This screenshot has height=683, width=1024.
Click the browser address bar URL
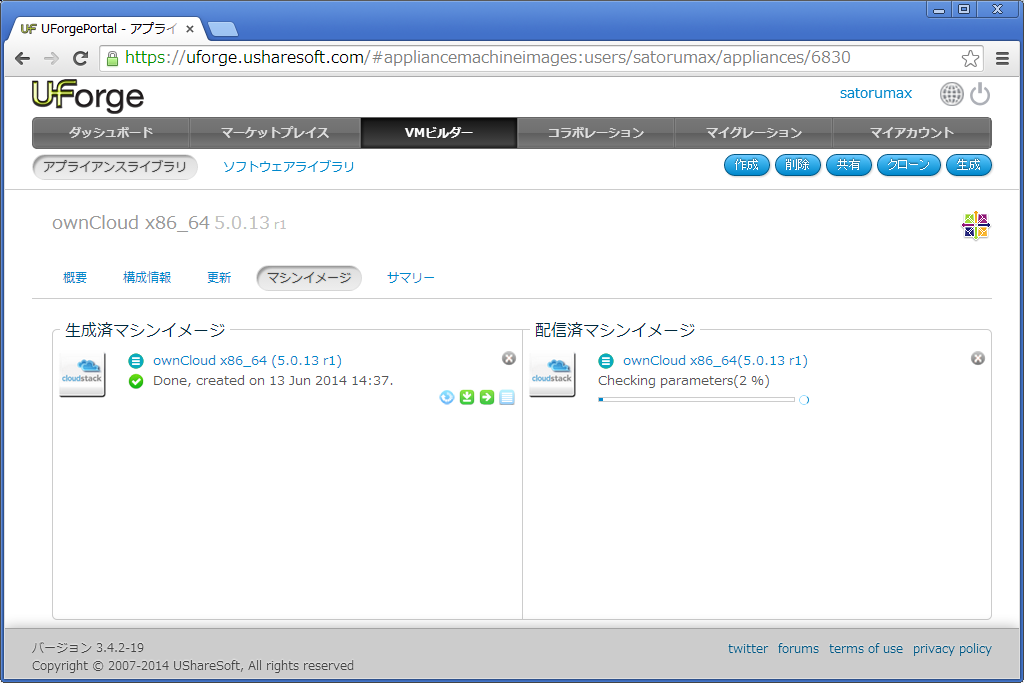487,58
